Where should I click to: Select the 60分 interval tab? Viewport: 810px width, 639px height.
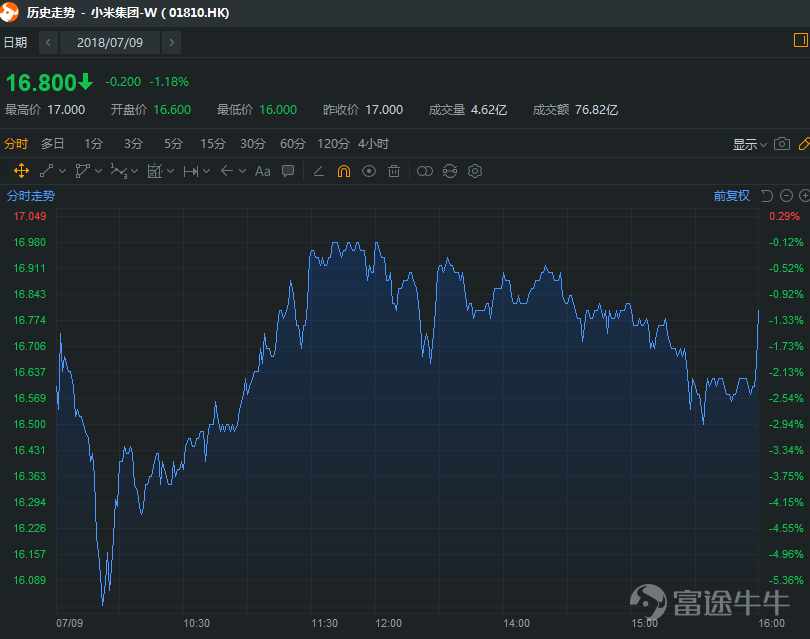tap(293, 144)
